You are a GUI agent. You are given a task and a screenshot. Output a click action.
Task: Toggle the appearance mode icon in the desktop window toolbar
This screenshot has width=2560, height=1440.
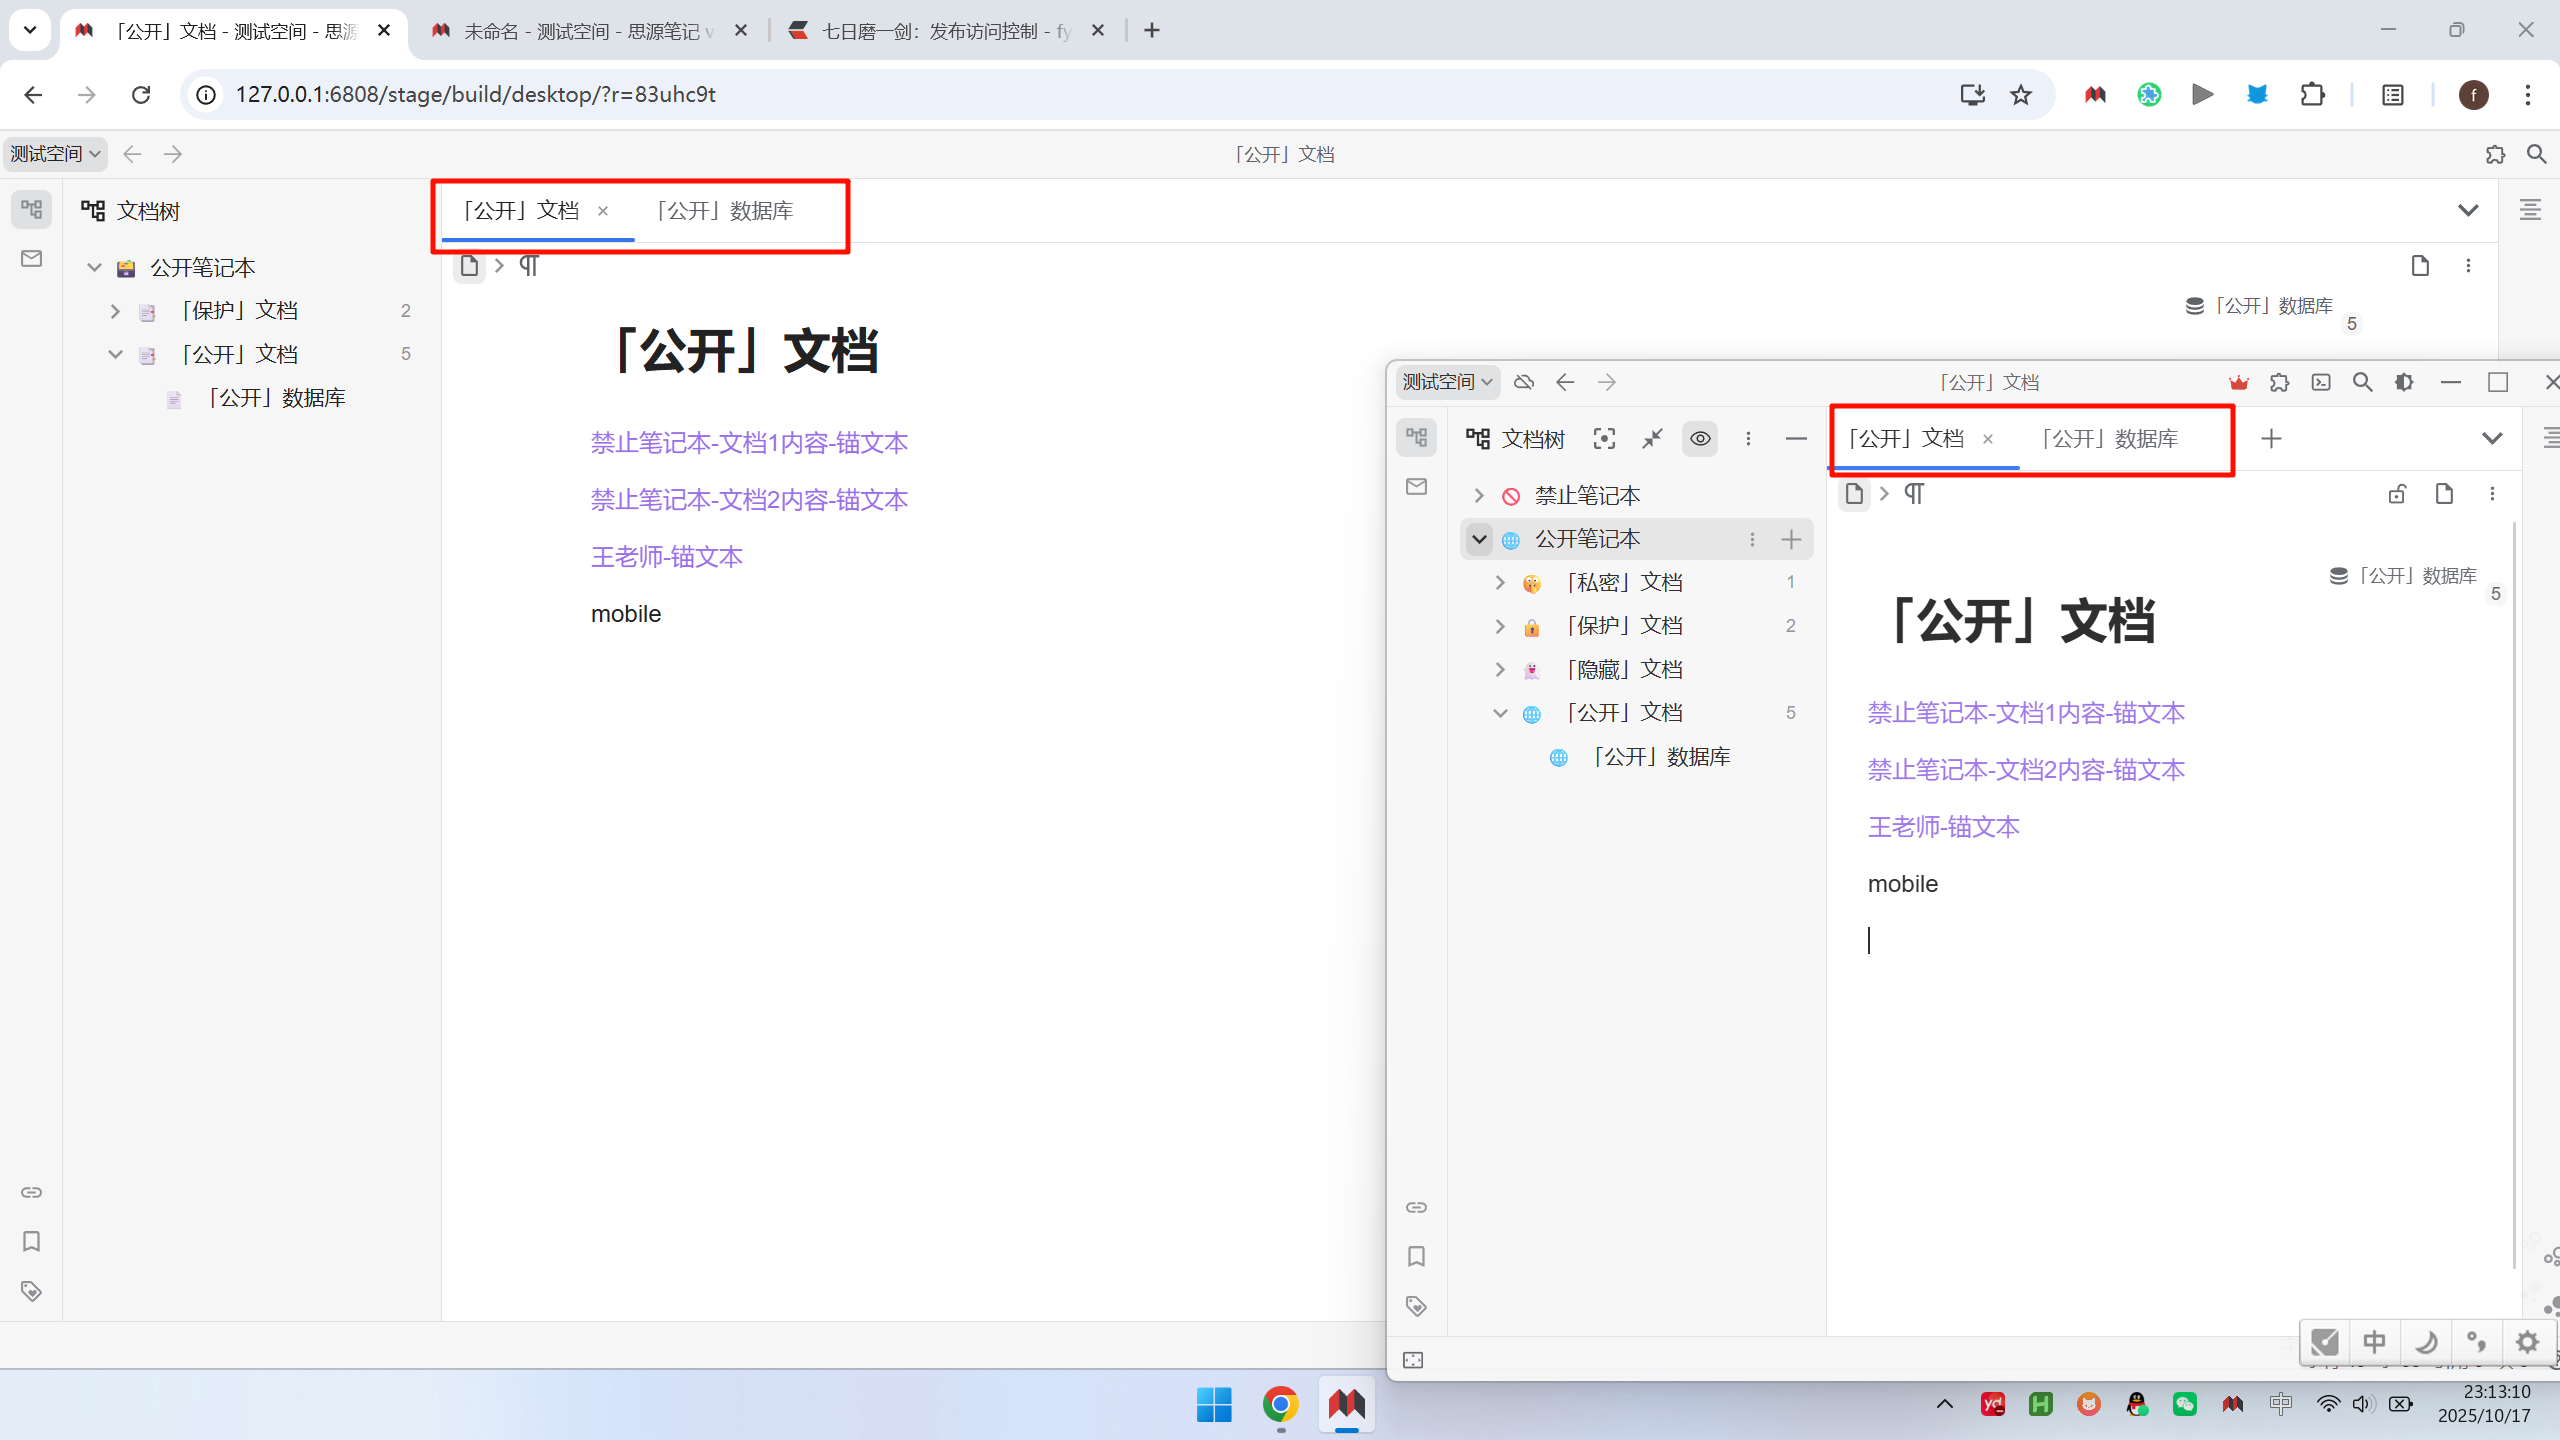click(2404, 382)
